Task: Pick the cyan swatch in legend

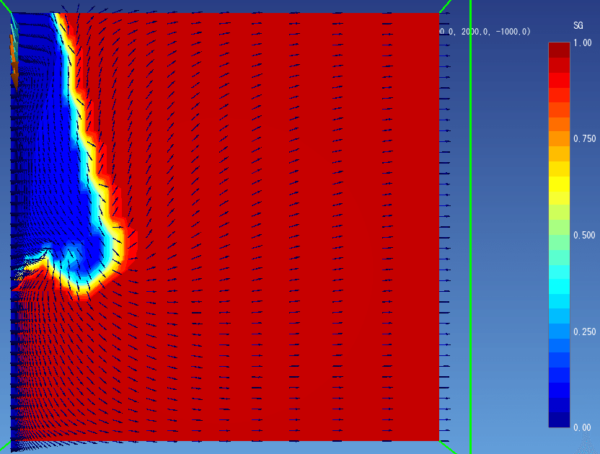Action: [559, 272]
